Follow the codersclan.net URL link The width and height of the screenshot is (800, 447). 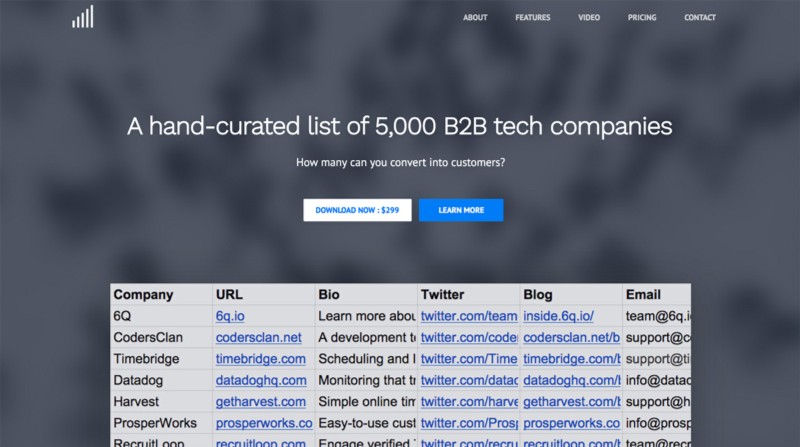point(258,338)
